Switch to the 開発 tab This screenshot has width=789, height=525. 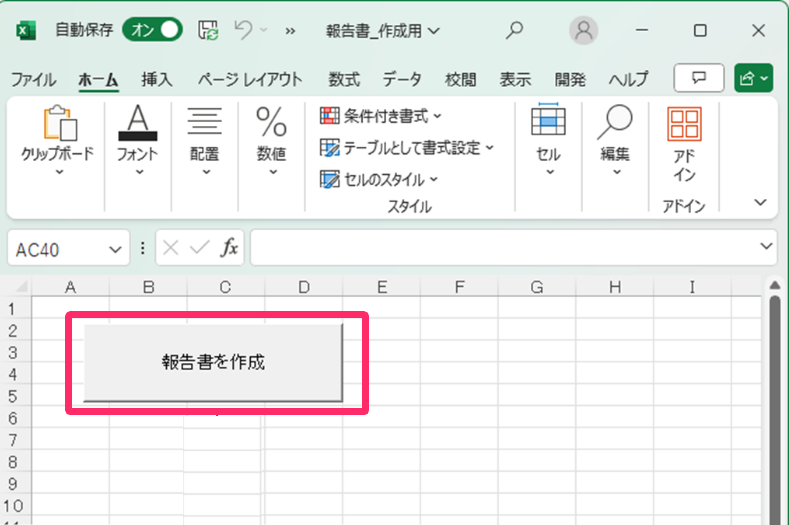pos(570,80)
